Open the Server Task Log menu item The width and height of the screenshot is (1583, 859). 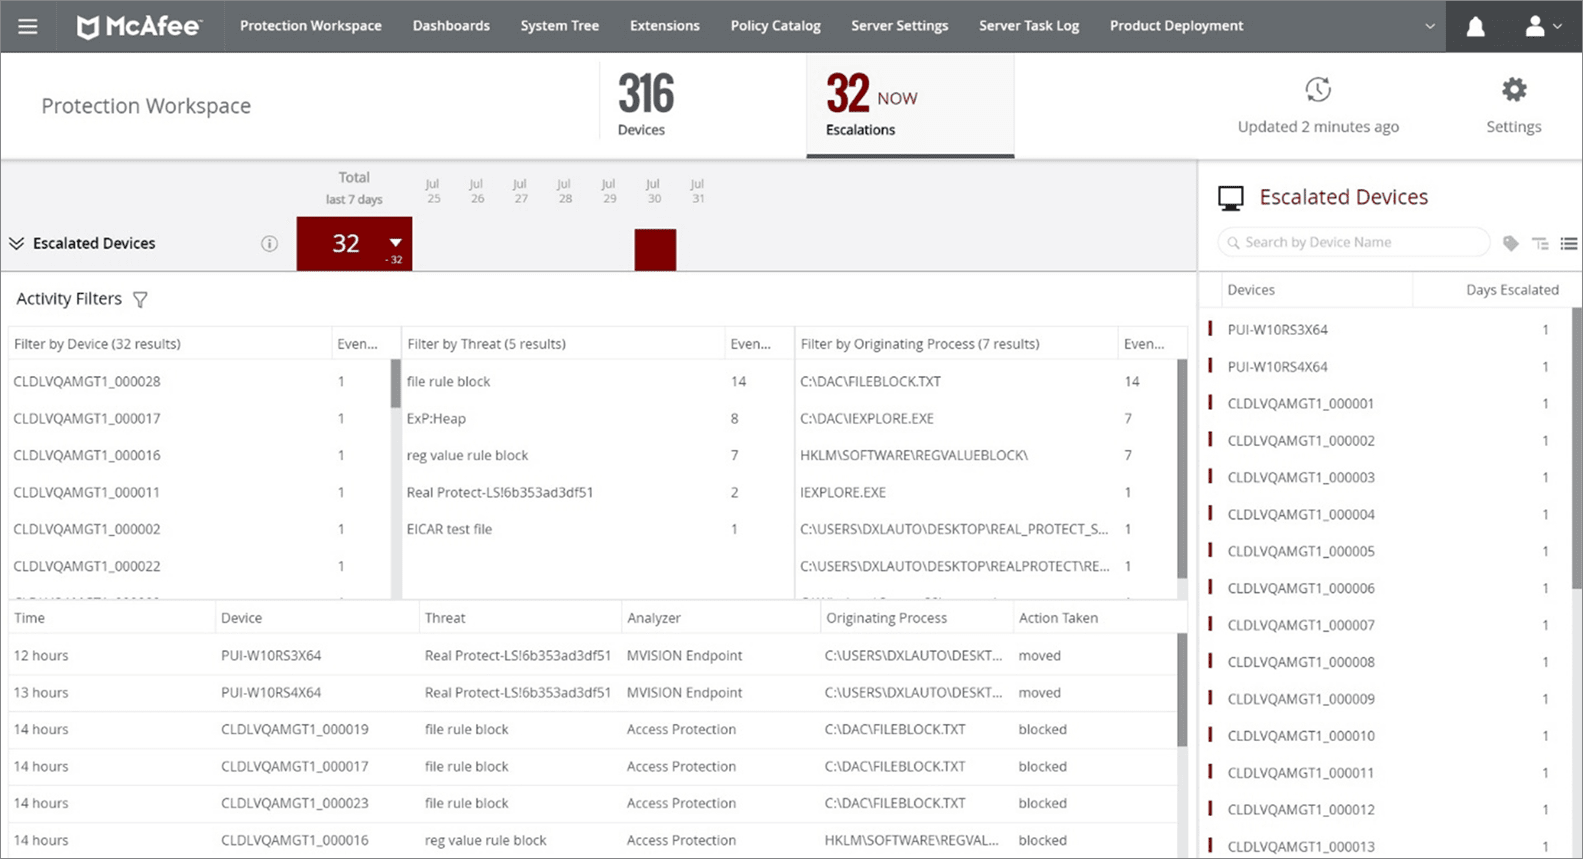[x=1029, y=26]
